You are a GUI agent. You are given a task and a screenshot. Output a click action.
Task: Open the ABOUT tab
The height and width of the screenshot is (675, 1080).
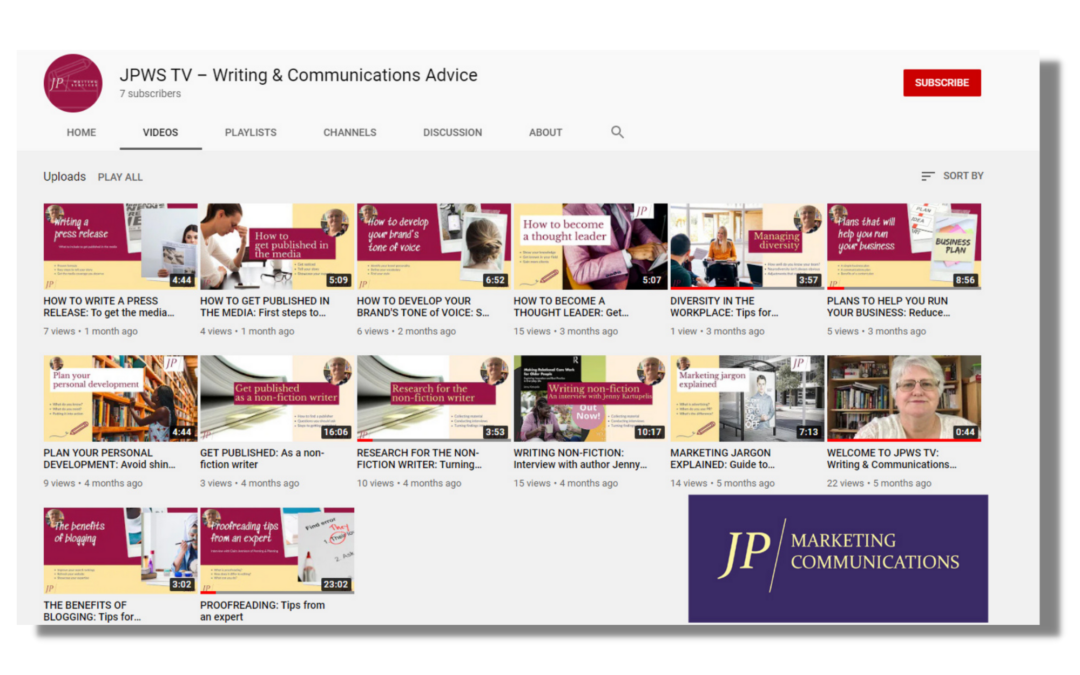click(545, 131)
